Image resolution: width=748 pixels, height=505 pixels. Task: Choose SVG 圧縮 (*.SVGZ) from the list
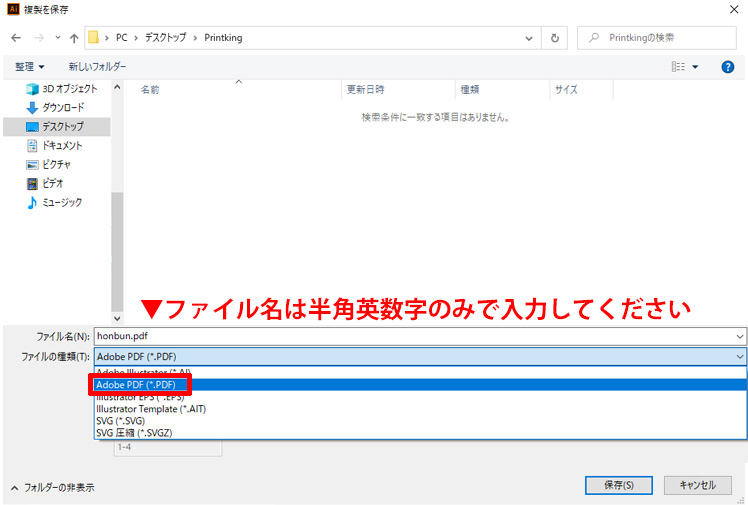(420, 433)
